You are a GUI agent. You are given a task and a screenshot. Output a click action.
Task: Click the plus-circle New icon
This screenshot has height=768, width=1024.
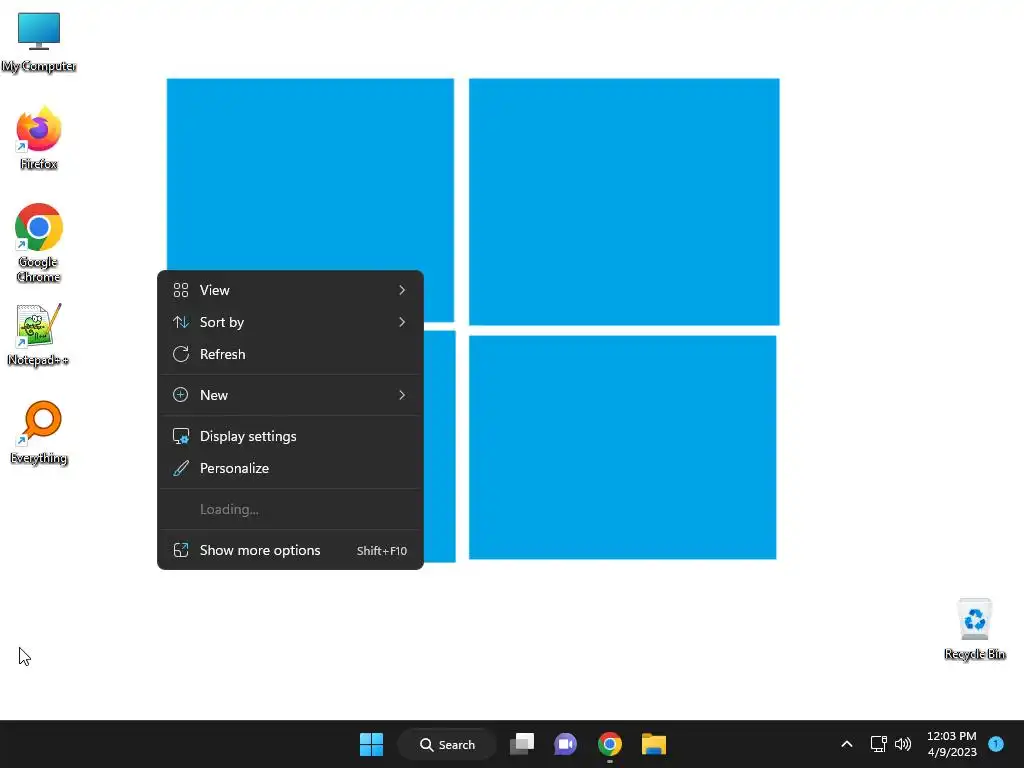pos(181,395)
